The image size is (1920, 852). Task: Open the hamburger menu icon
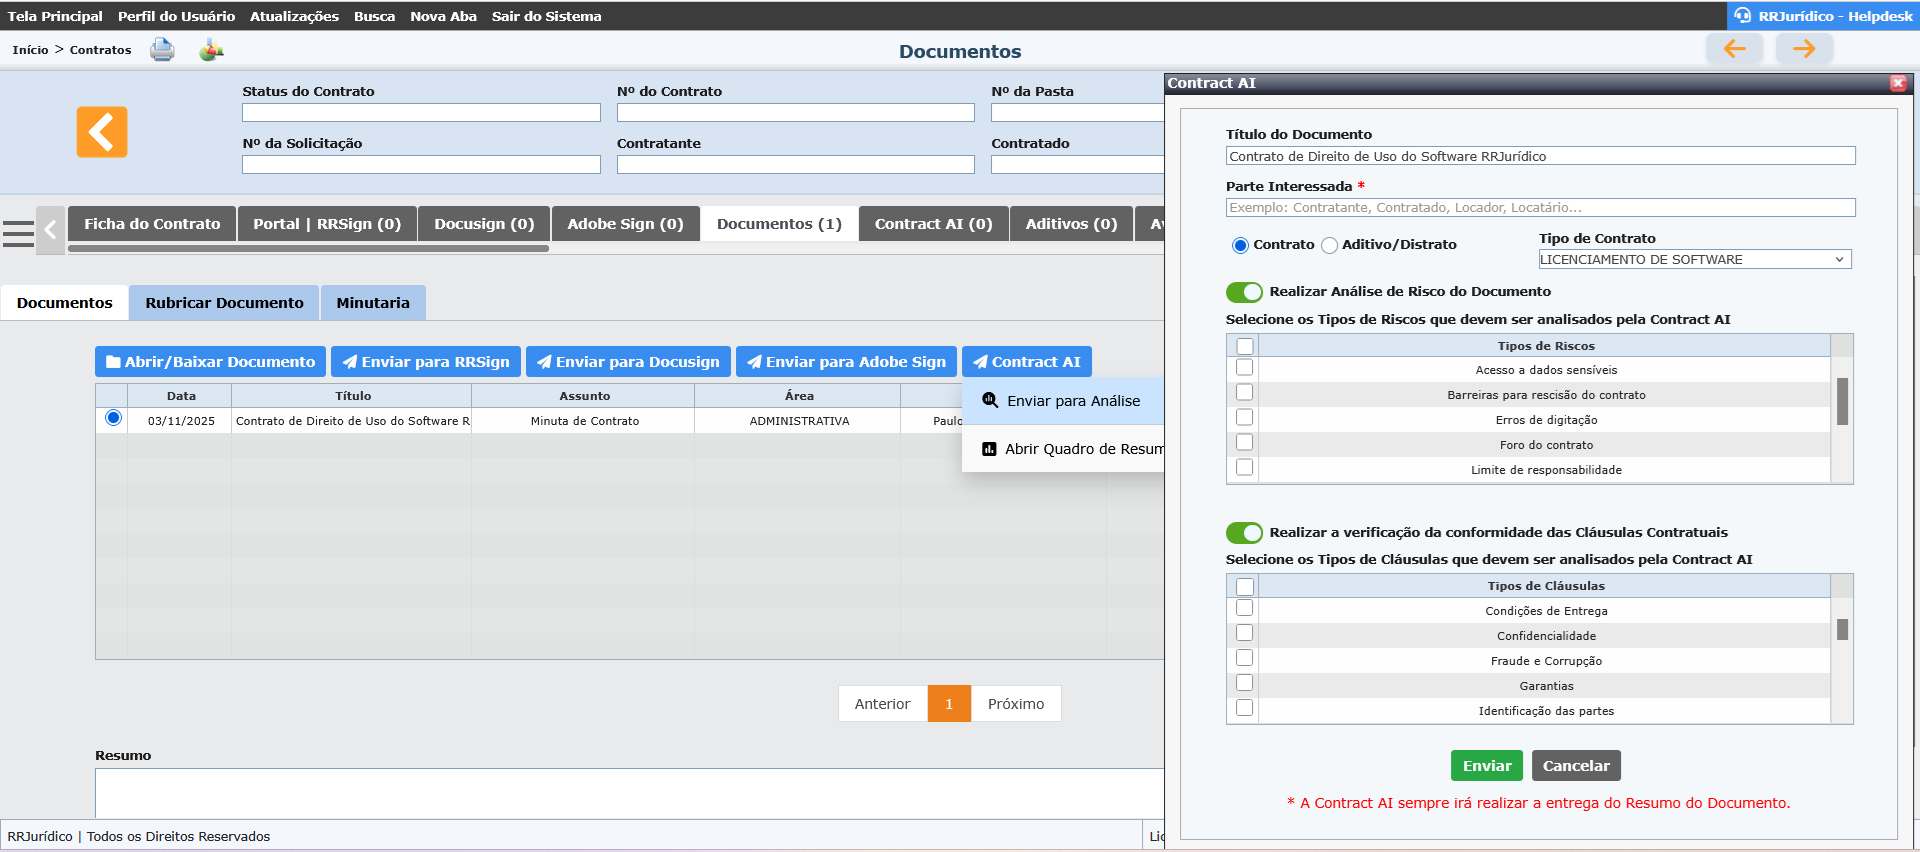coord(18,233)
